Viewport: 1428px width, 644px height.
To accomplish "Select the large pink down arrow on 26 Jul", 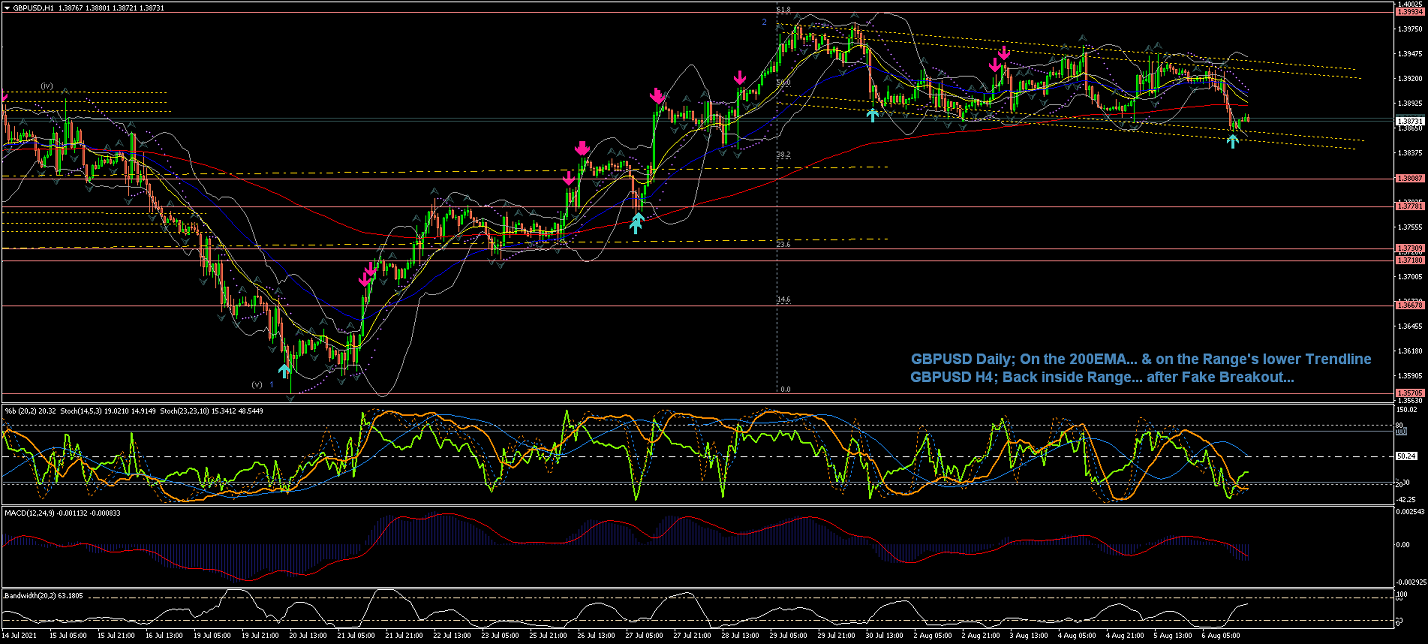I will (x=581, y=149).
